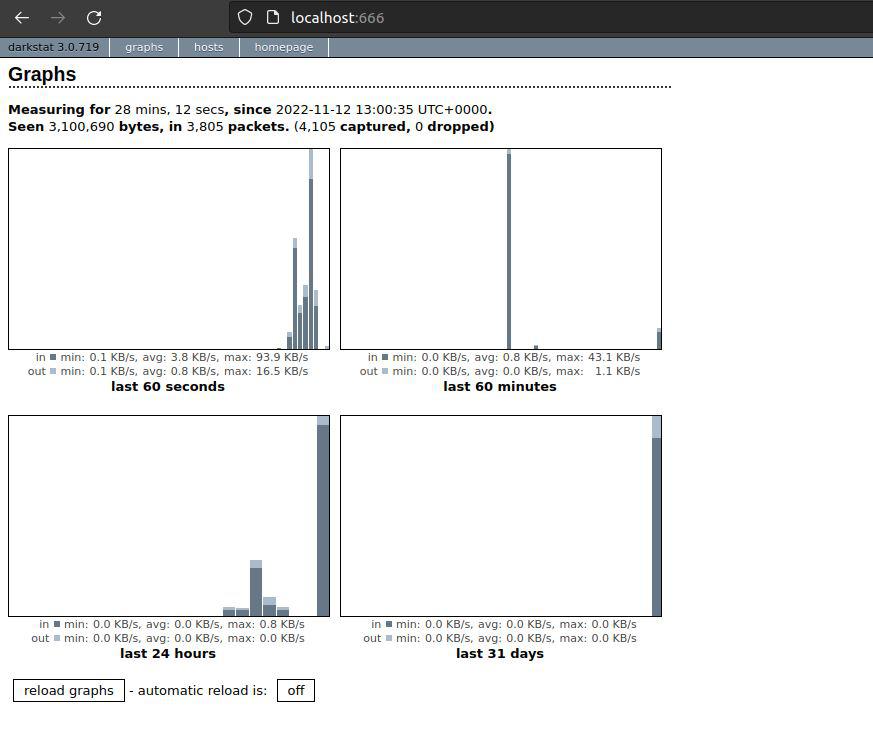Click the last 60 minutes graph
This screenshot has width=873, height=749.
tap(501, 249)
